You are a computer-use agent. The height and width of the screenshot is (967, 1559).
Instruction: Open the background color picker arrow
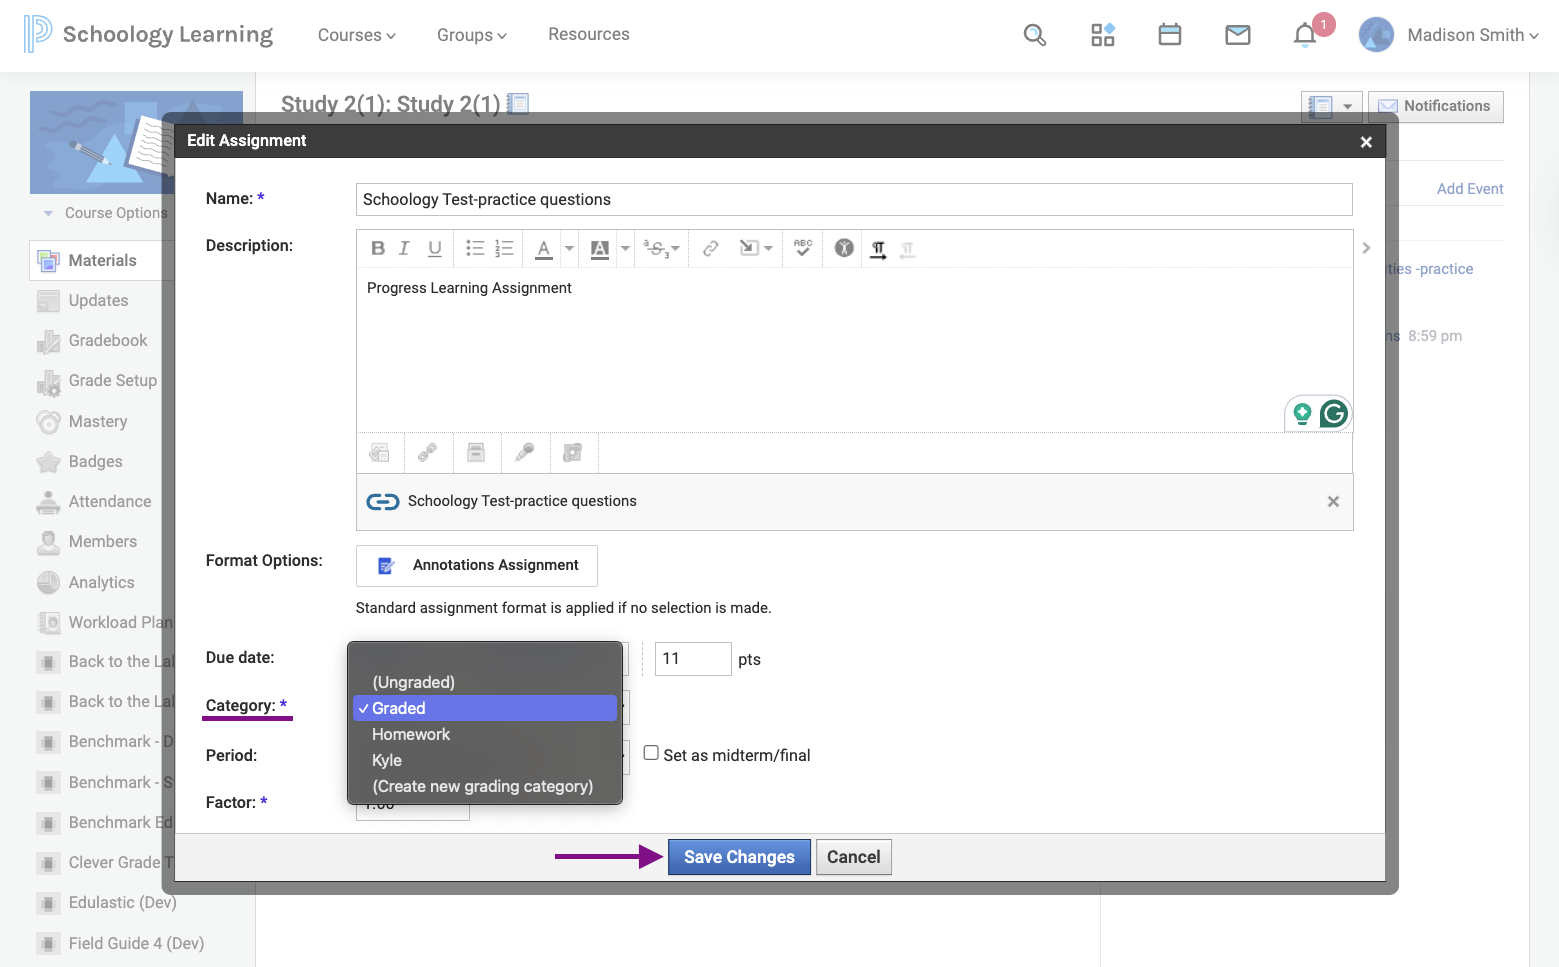coord(625,249)
